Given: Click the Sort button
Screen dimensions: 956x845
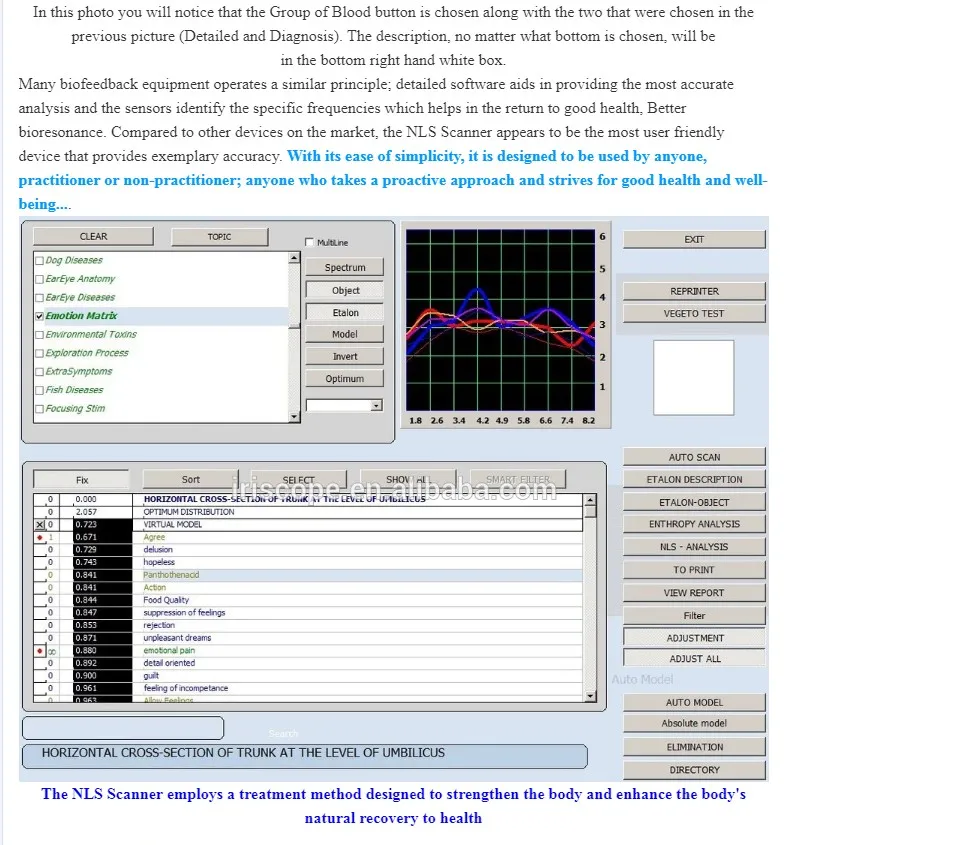Looking at the screenshot, I should [x=190, y=480].
